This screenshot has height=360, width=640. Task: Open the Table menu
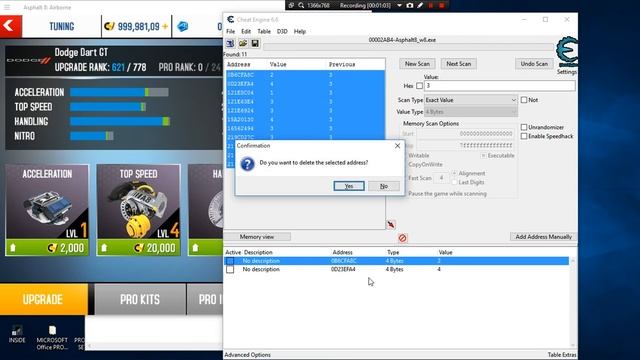[x=264, y=31]
